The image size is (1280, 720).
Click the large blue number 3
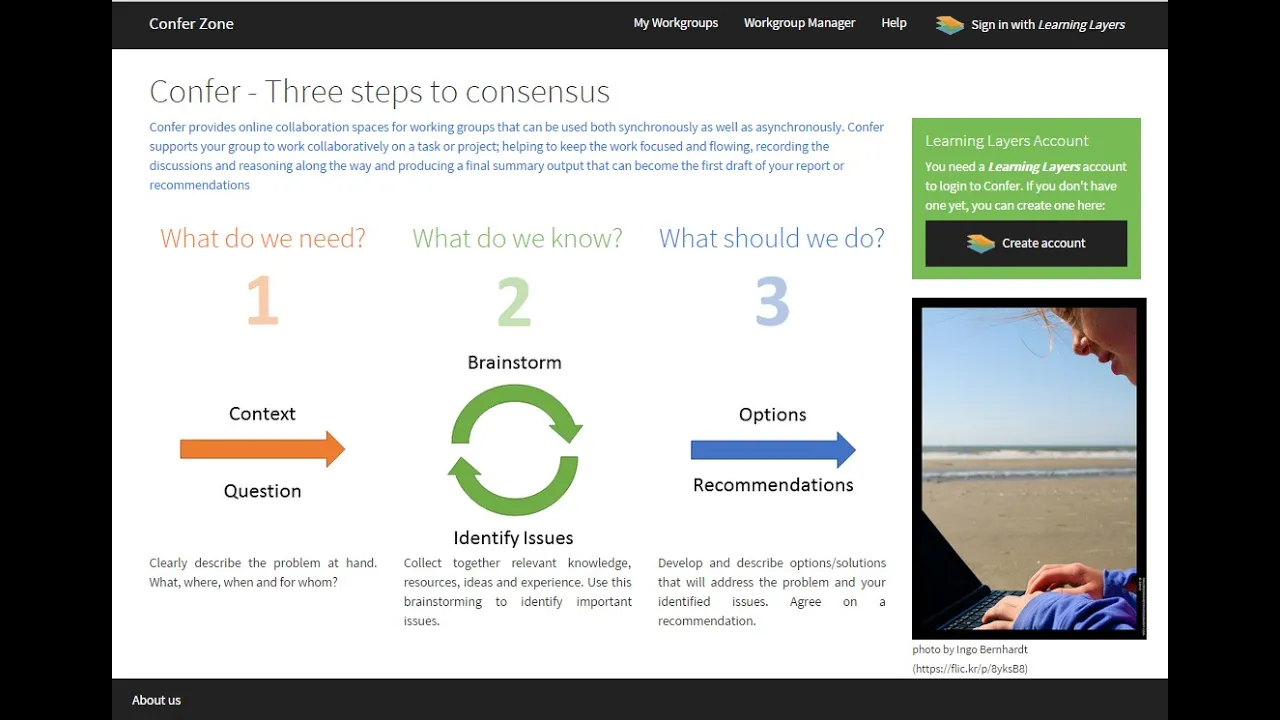tap(772, 301)
